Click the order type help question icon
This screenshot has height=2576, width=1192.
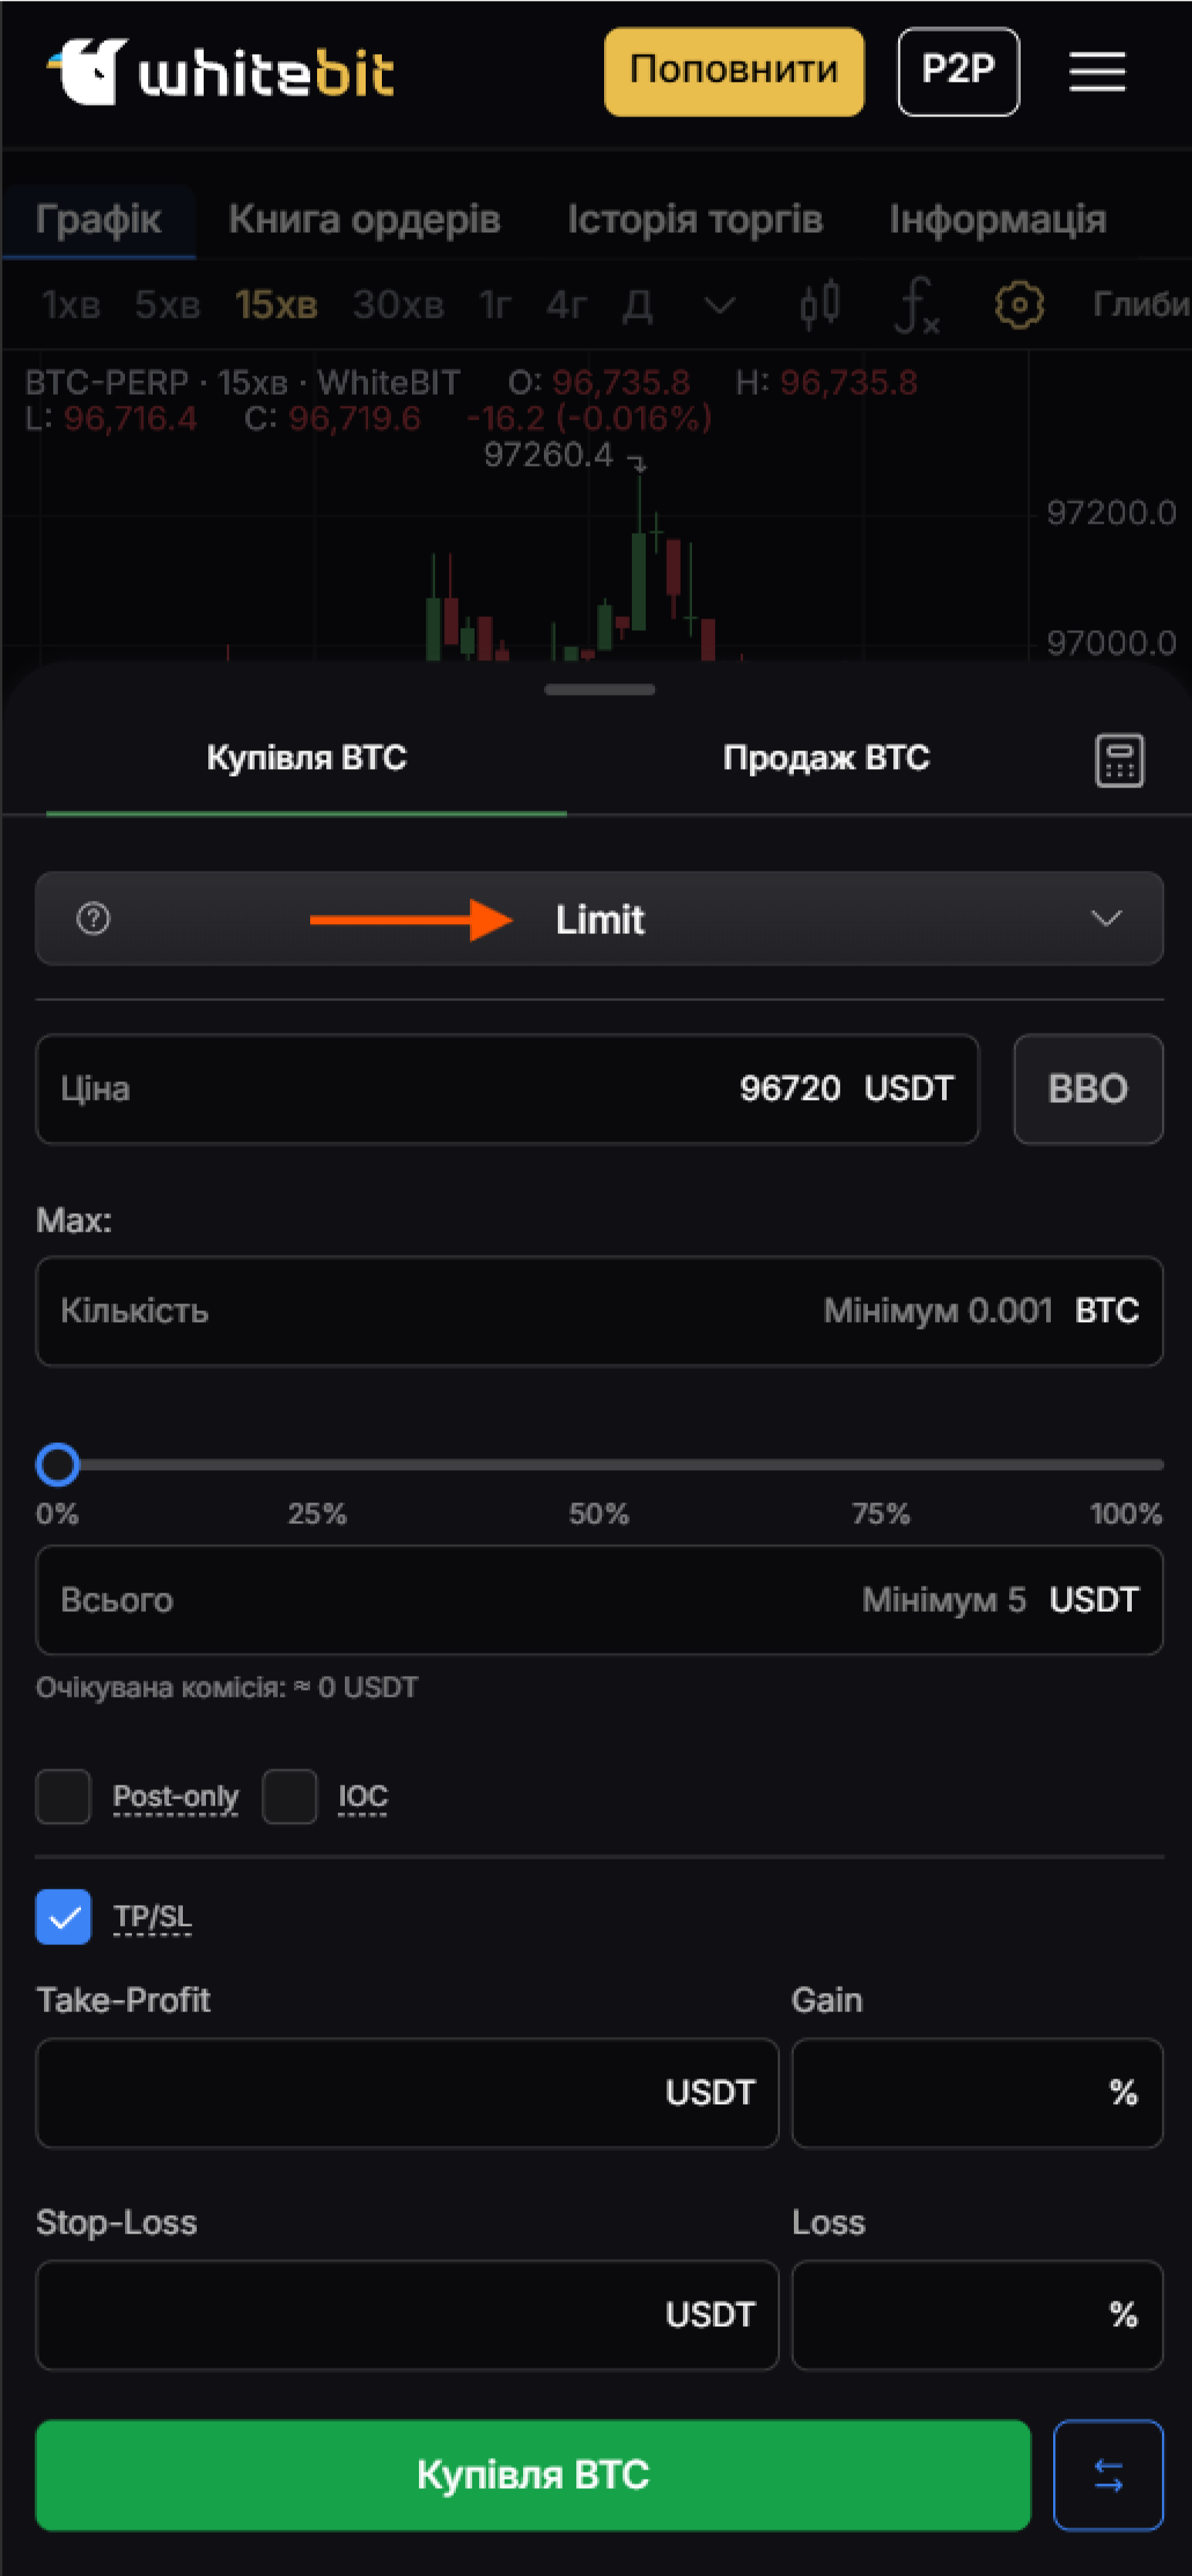pyautogui.click(x=93, y=918)
